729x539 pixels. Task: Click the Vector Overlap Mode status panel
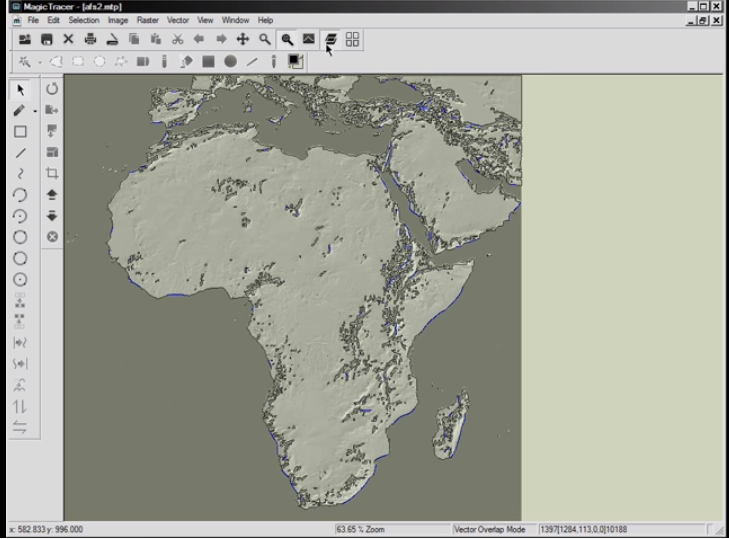tap(493, 529)
